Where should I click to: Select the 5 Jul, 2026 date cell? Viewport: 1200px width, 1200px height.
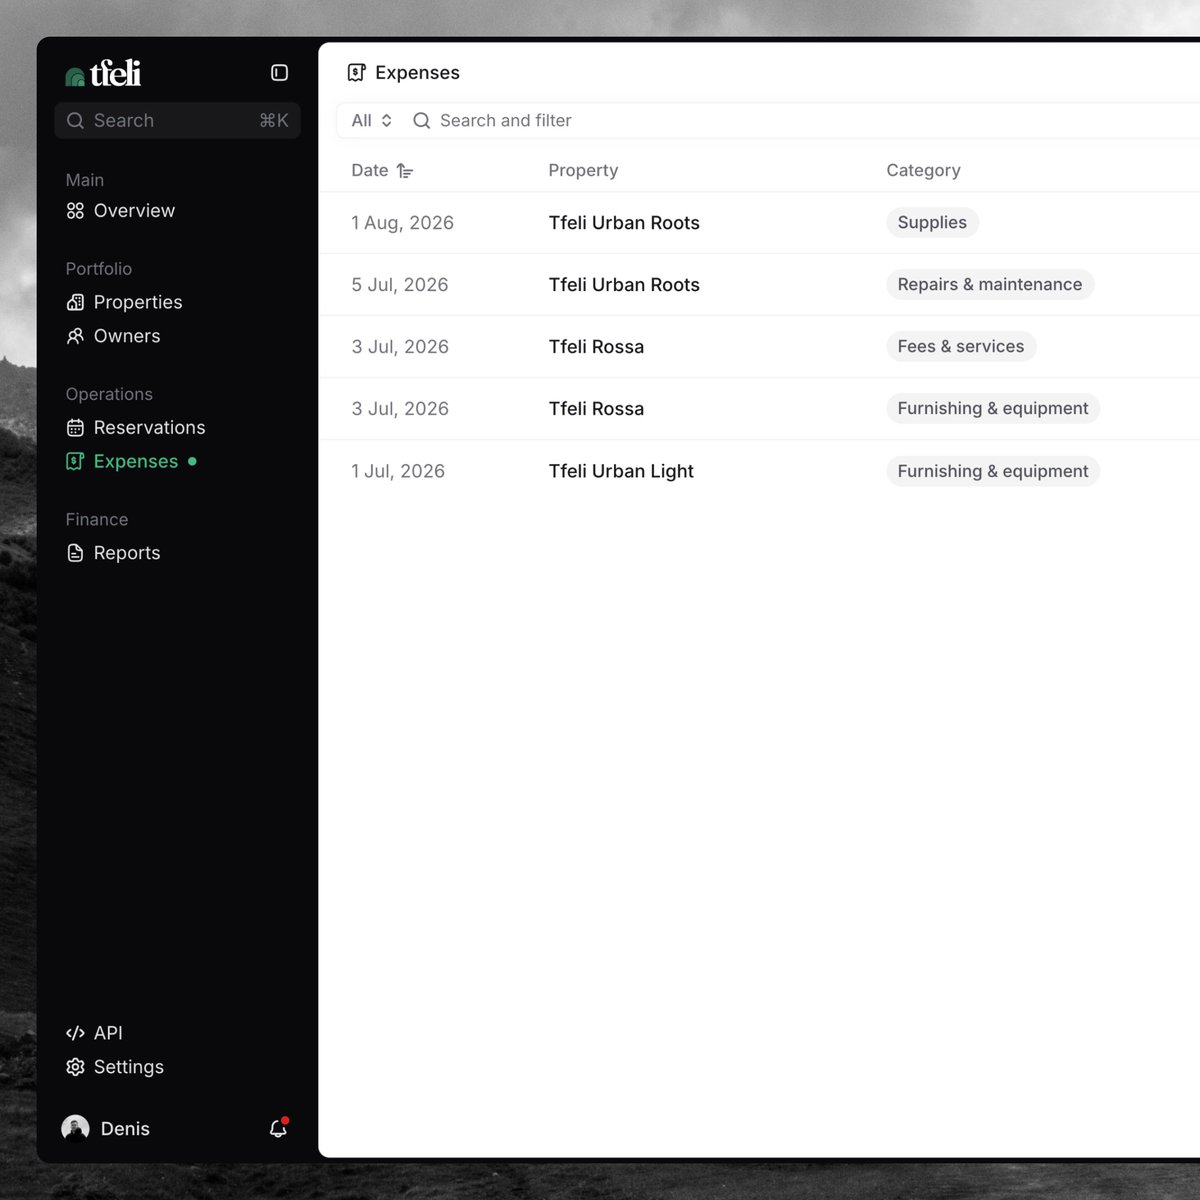click(x=399, y=285)
